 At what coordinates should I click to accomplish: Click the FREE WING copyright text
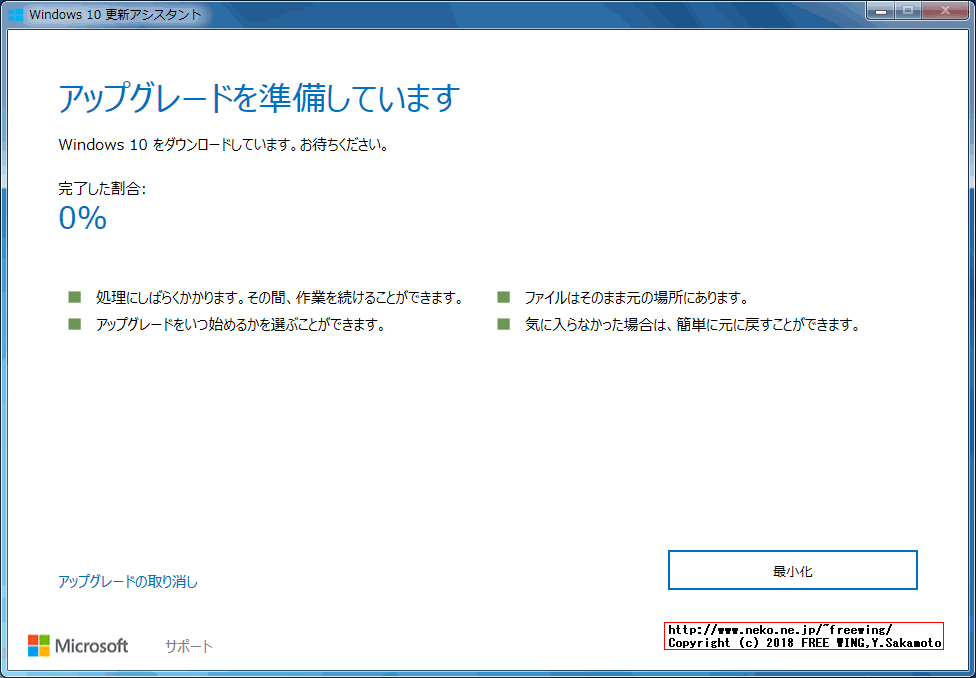click(x=802, y=644)
